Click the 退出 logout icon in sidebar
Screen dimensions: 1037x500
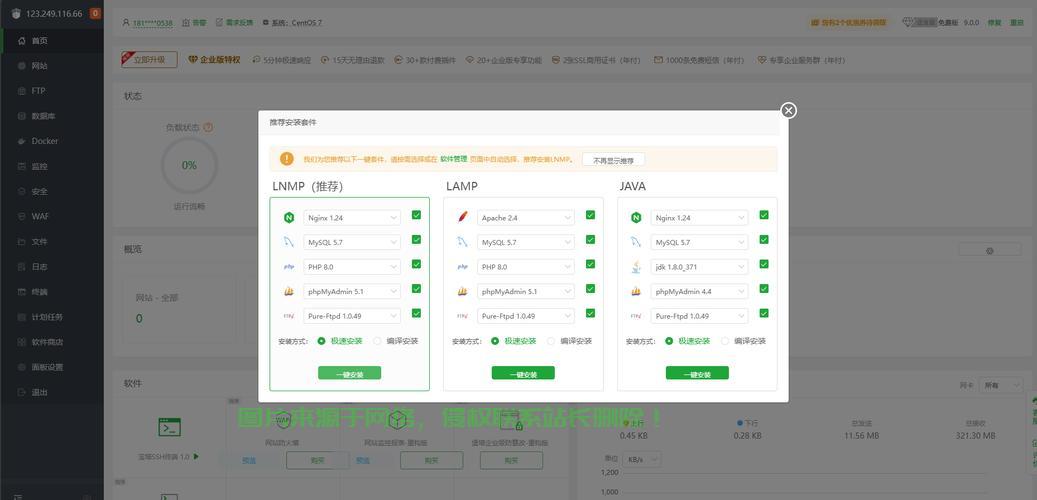click(x=21, y=392)
